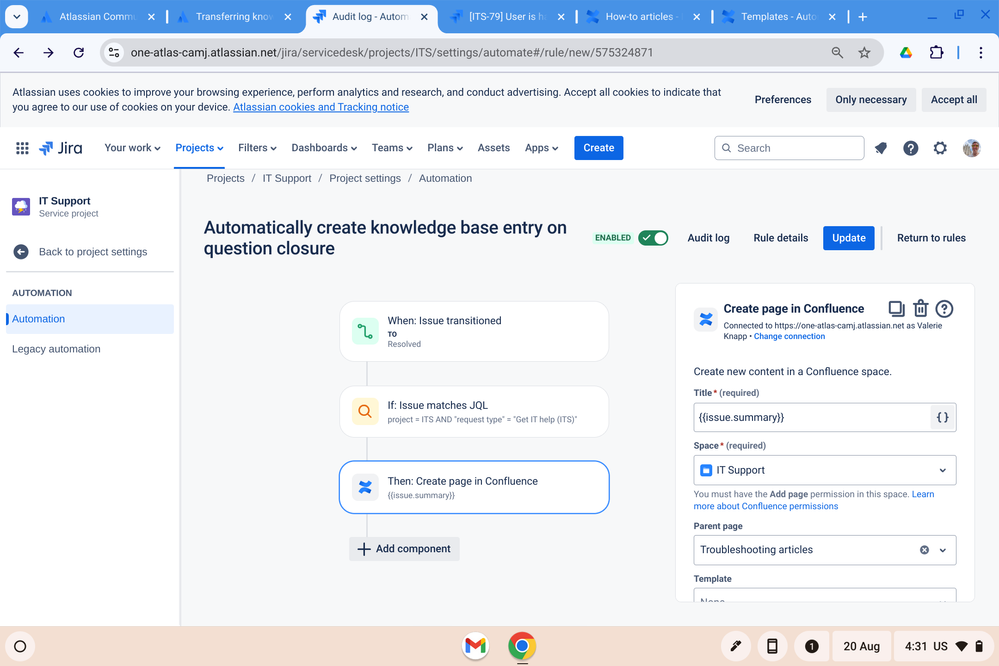Open the Jira app switcher grid icon
The image size is (999, 666).
click(x=22, y=148)
